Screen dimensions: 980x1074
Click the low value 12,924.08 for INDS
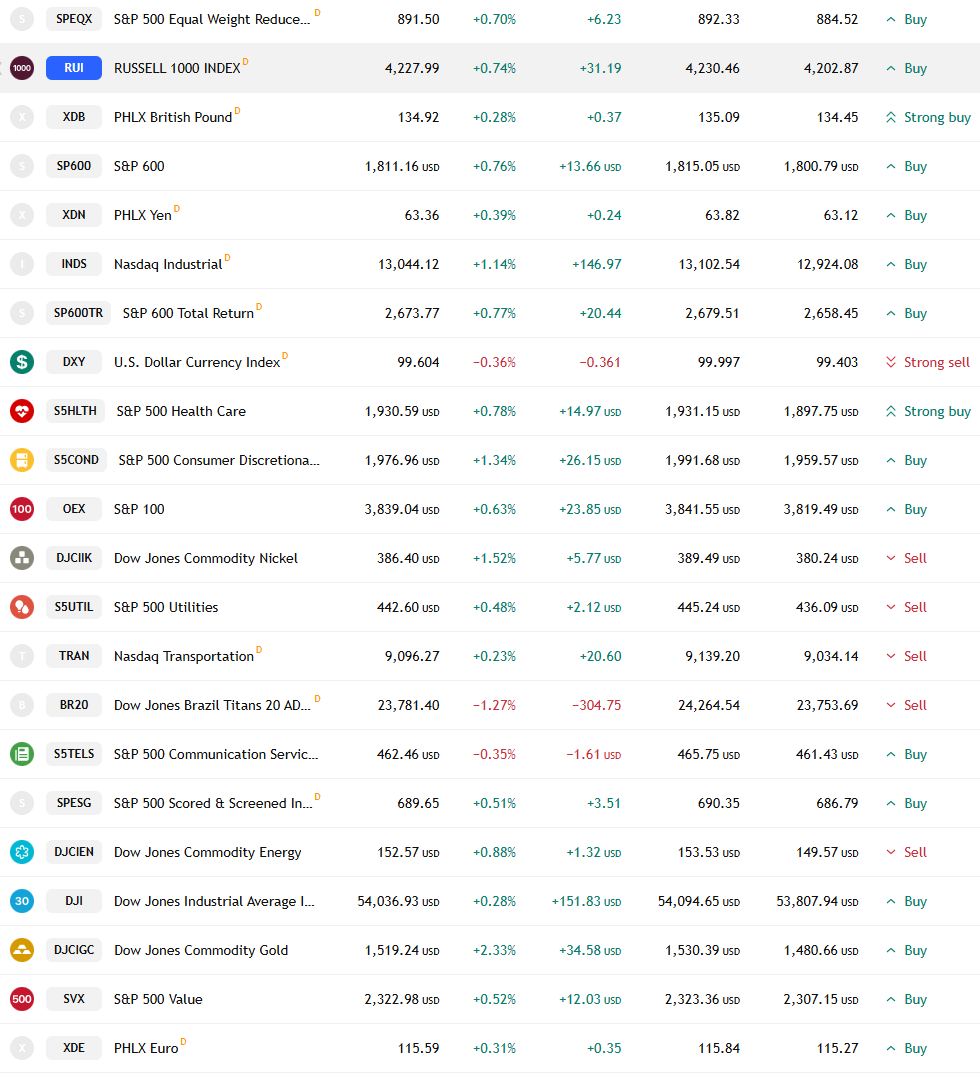[827, 264]
